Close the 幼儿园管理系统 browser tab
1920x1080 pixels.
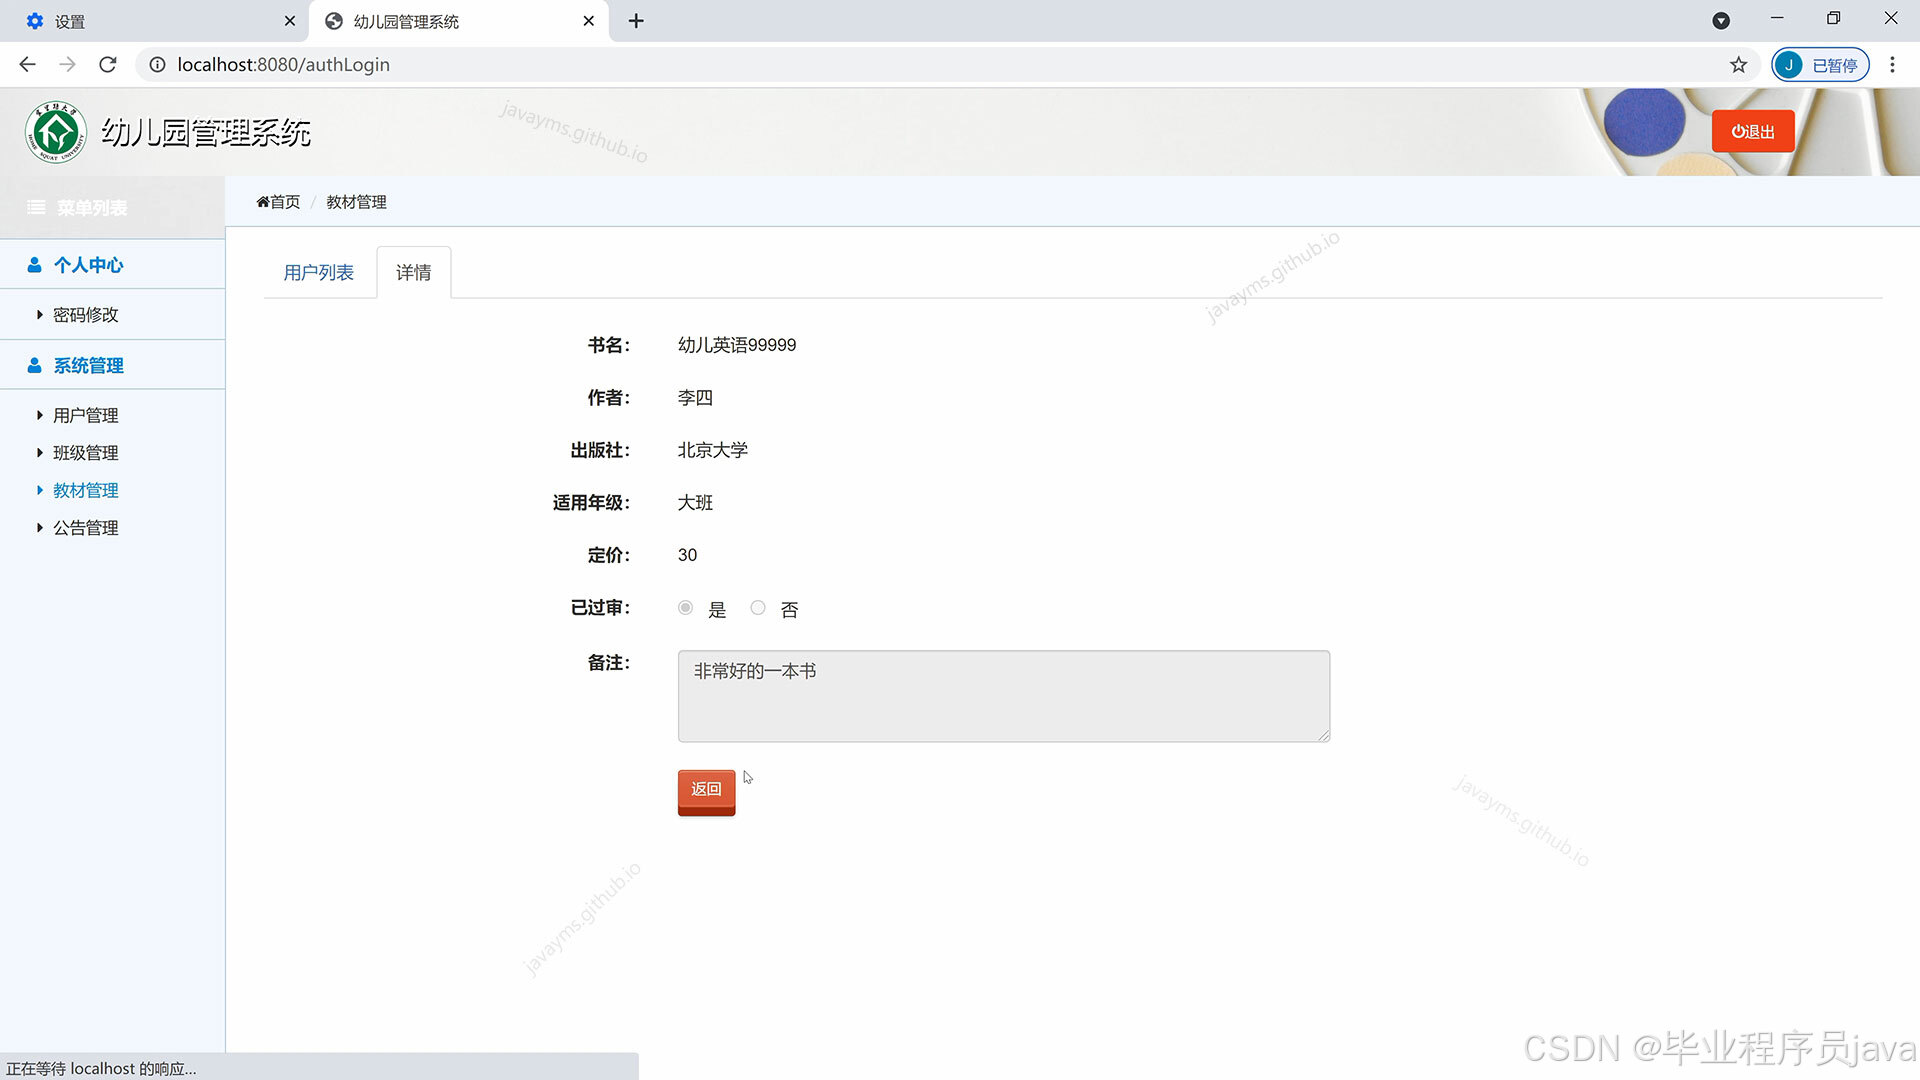click(x=589, y=21)
